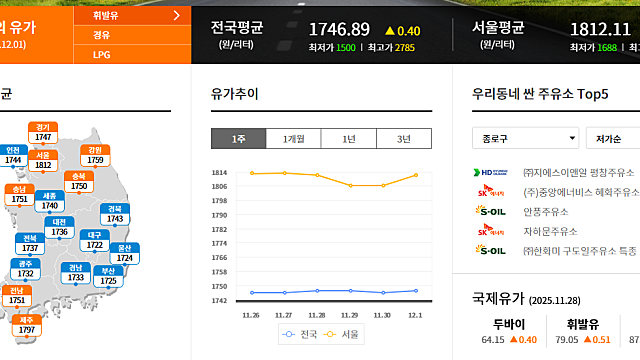The height and width of the screenshot is (360, 640).
Task: Click the 울산 1724 map marker
Action: [x=124, y=253]
